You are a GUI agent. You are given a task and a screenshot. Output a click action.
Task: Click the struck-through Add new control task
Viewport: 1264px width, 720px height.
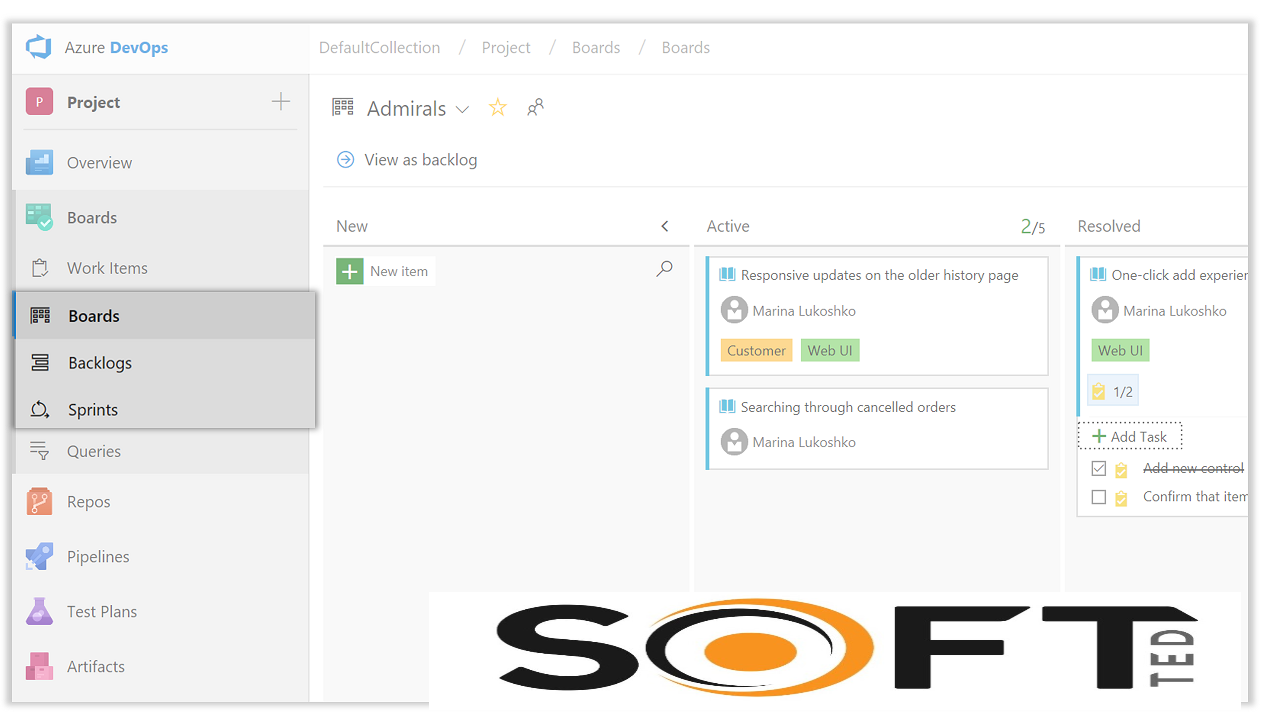click(x=1193, y=468)
